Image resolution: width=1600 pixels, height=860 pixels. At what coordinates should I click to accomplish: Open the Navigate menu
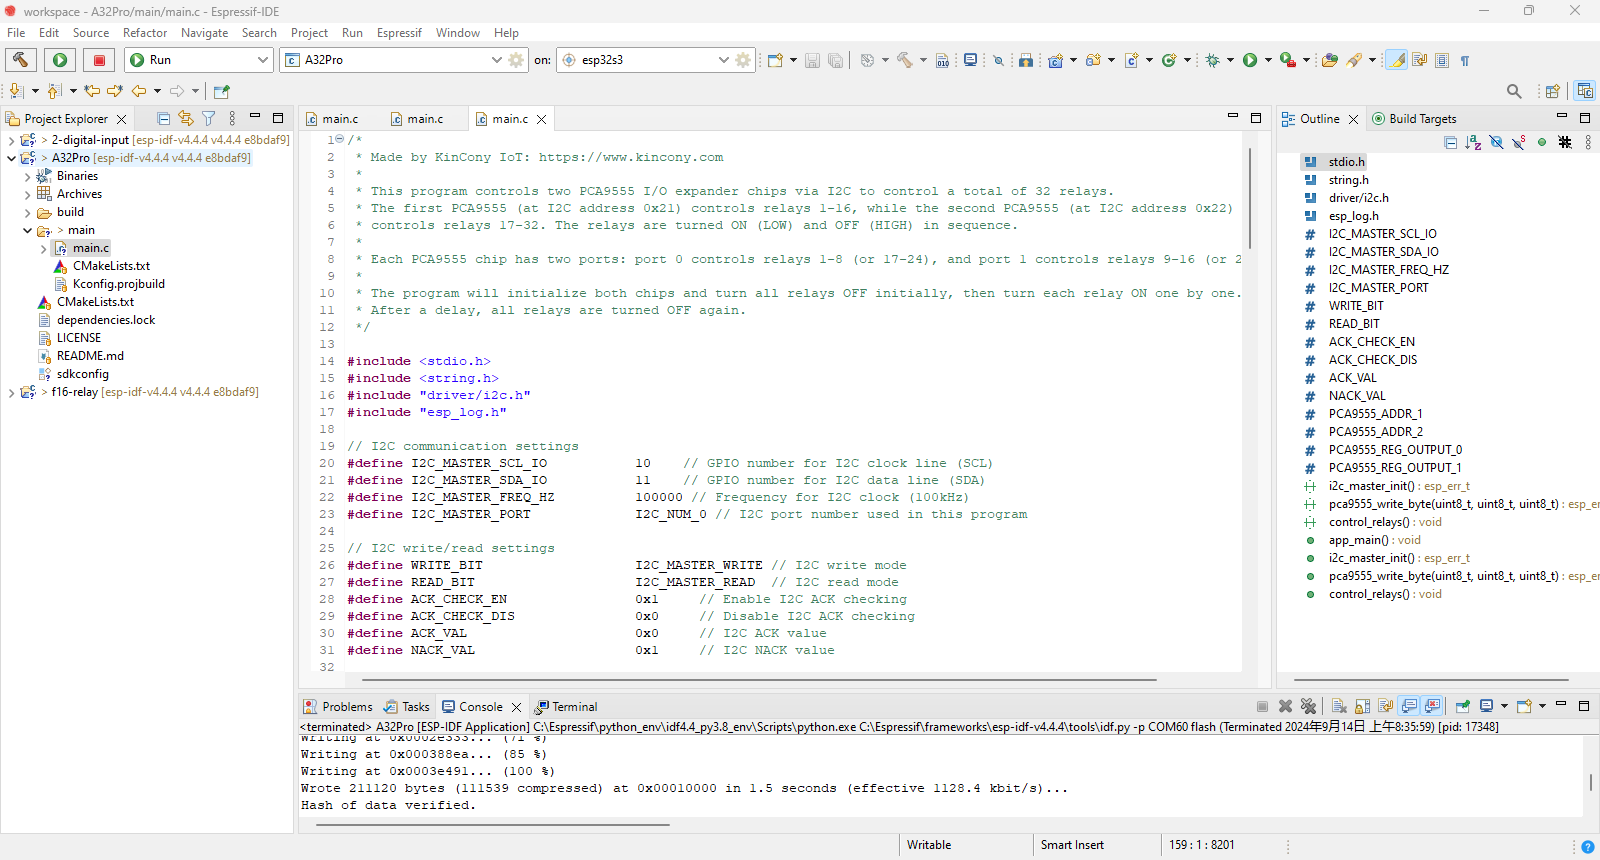[204, 33]
